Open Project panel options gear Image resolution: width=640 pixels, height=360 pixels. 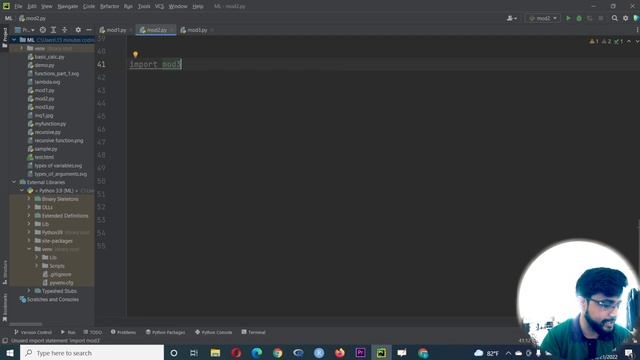[78, 30]
